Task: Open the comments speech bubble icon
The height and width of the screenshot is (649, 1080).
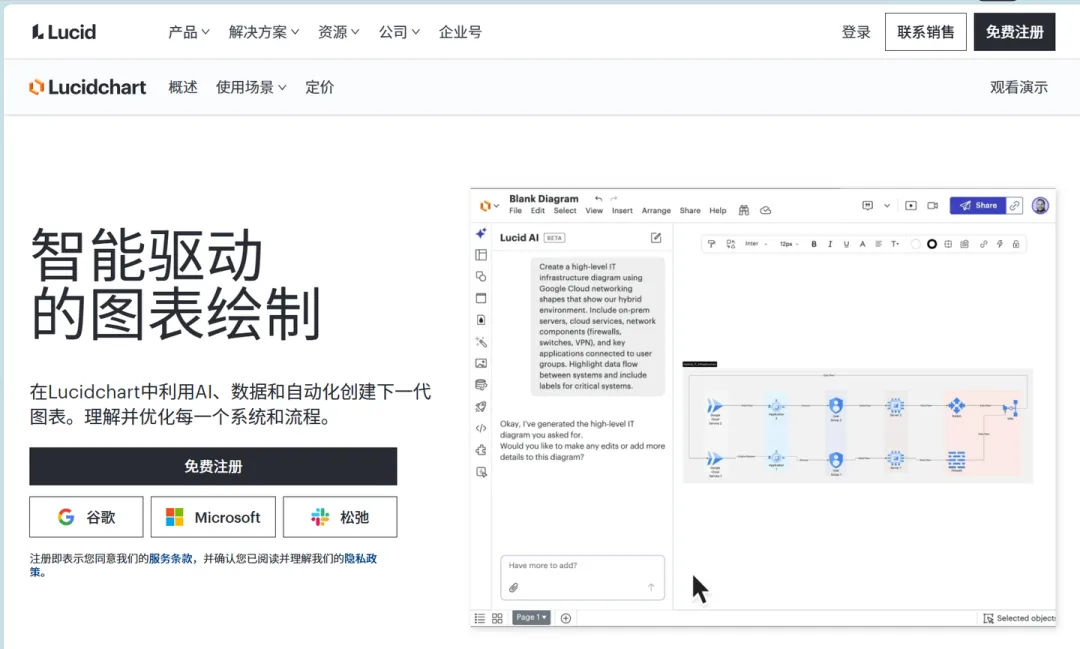Action: [867, 205]
